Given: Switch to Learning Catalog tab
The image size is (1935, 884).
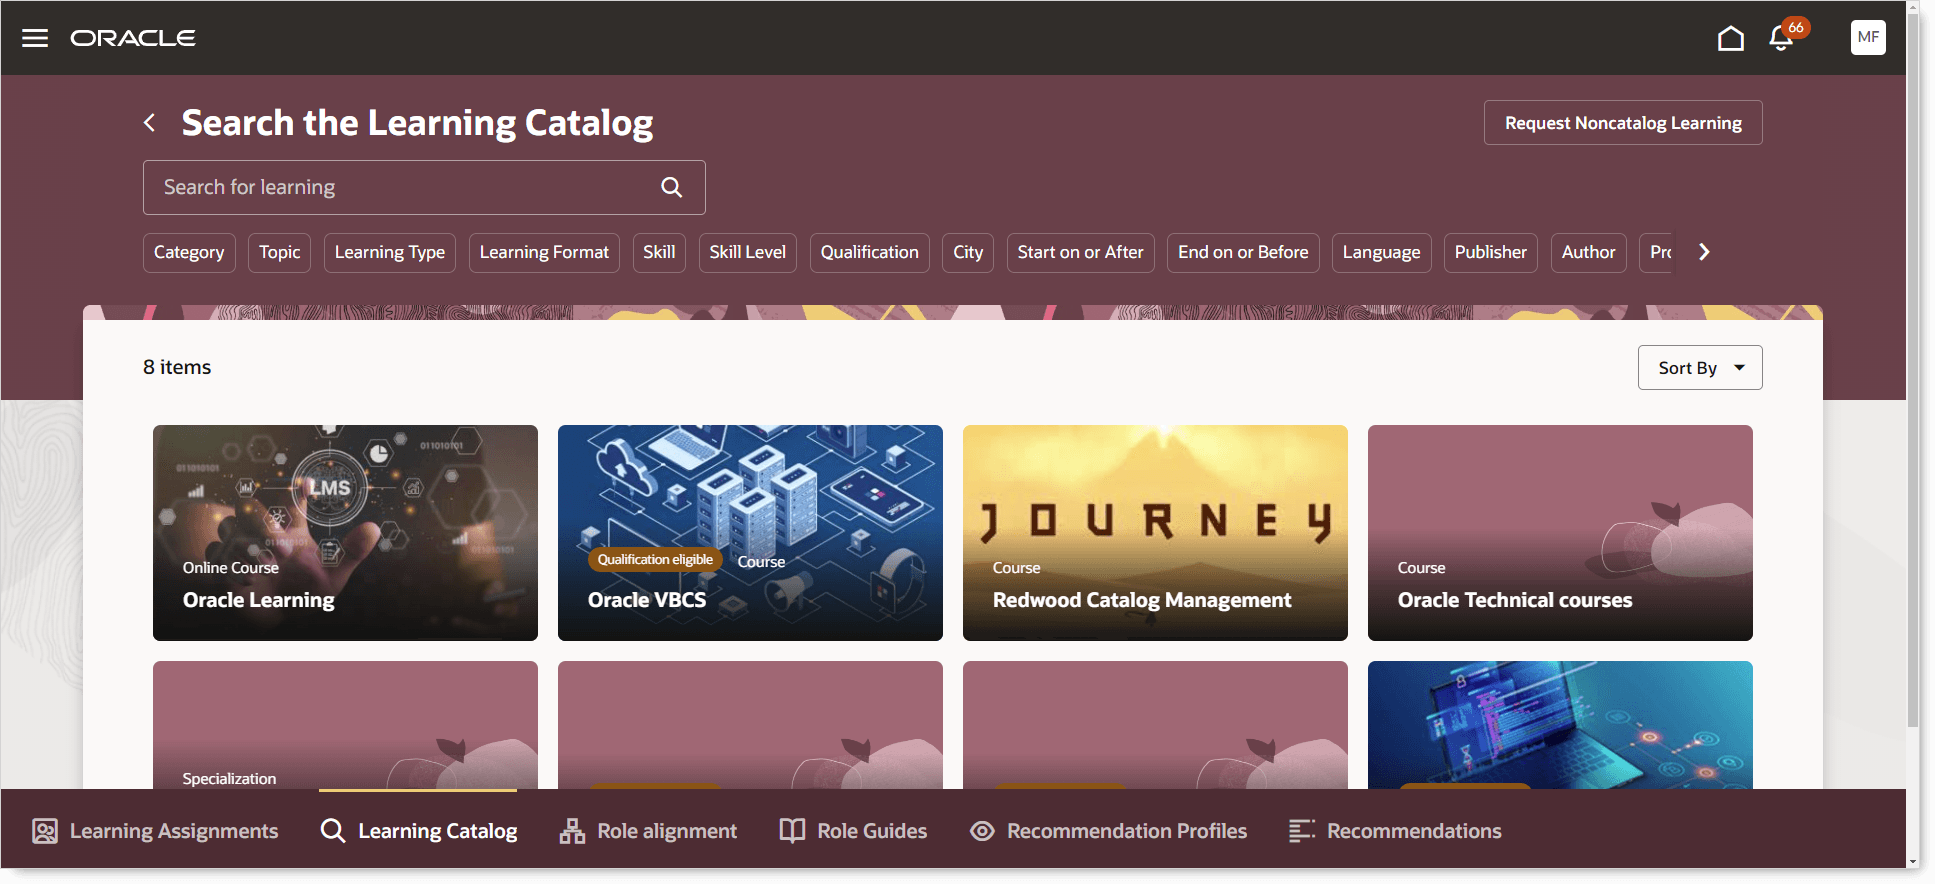Looking at the screenshot, I should [419, 831].
